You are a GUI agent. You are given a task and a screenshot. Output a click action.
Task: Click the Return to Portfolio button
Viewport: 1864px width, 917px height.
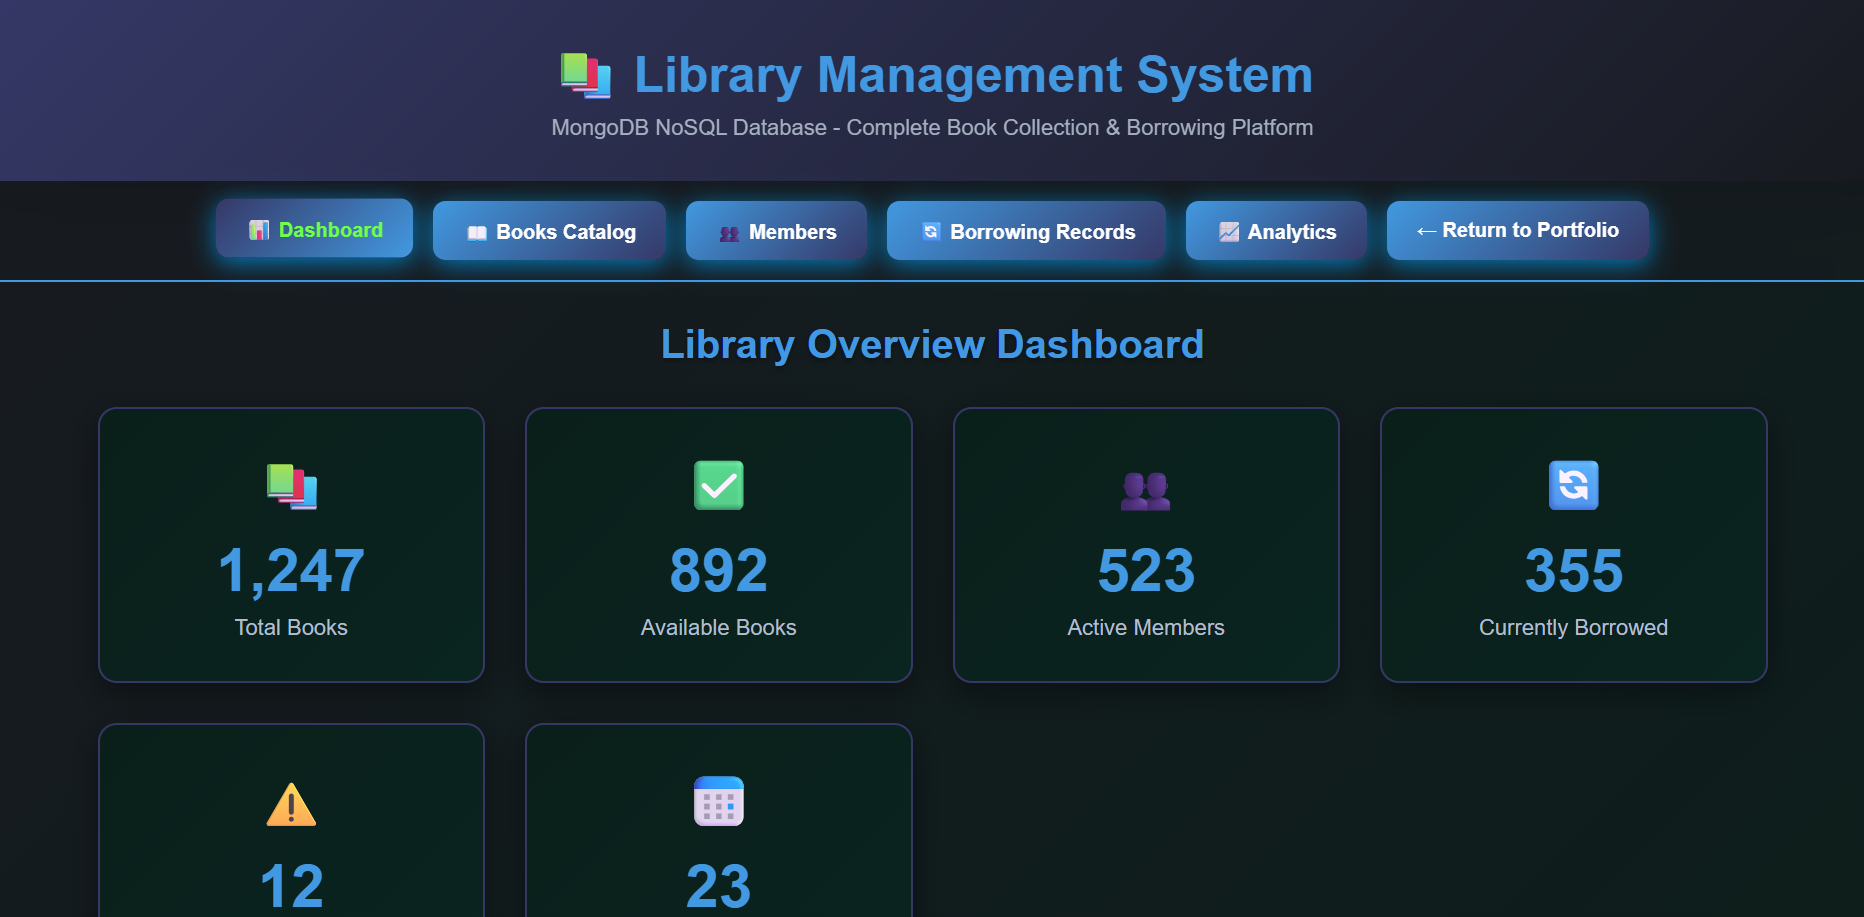pyautogui.click(x=1517, y=230)
